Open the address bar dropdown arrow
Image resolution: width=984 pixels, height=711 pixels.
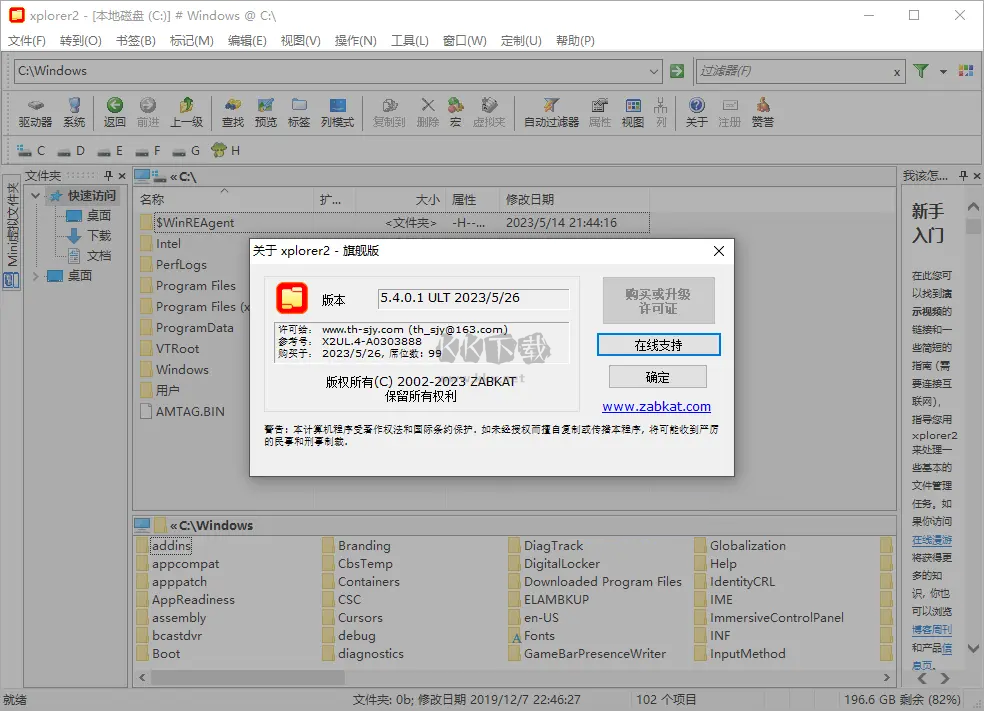pos(654,71)
